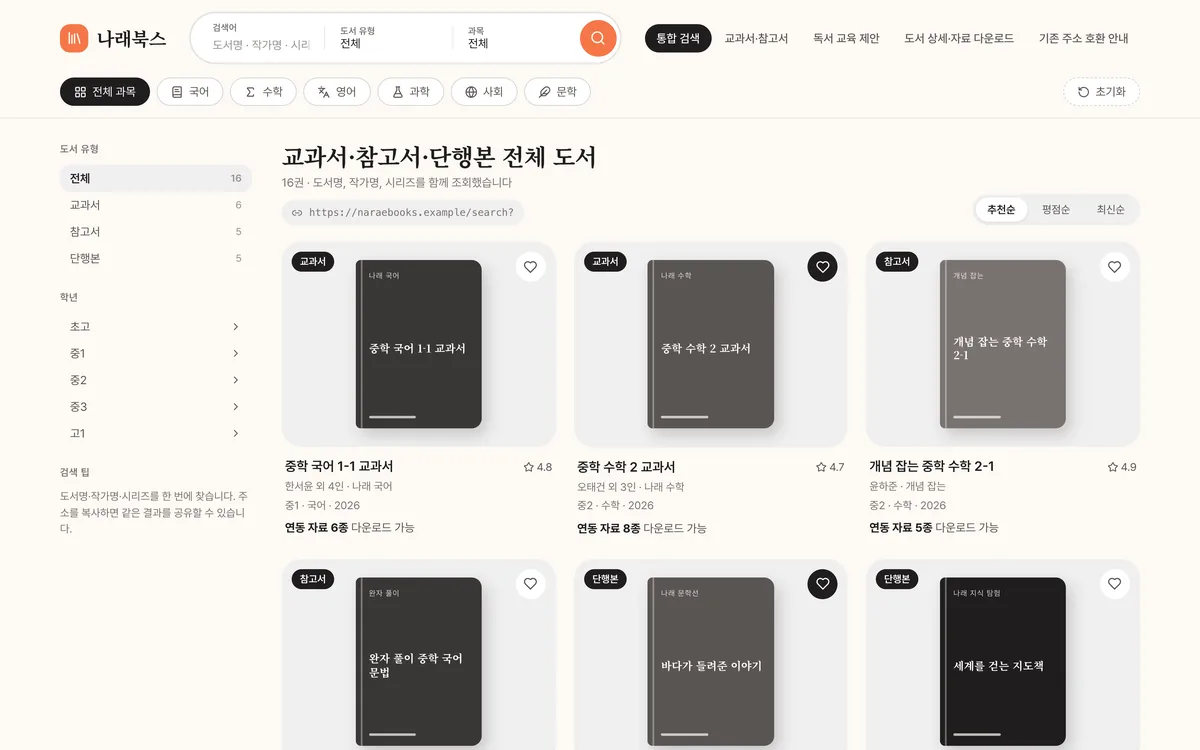
Task: Select 단행본 in 도서 유형 sidebar
Action: (155, 258)
